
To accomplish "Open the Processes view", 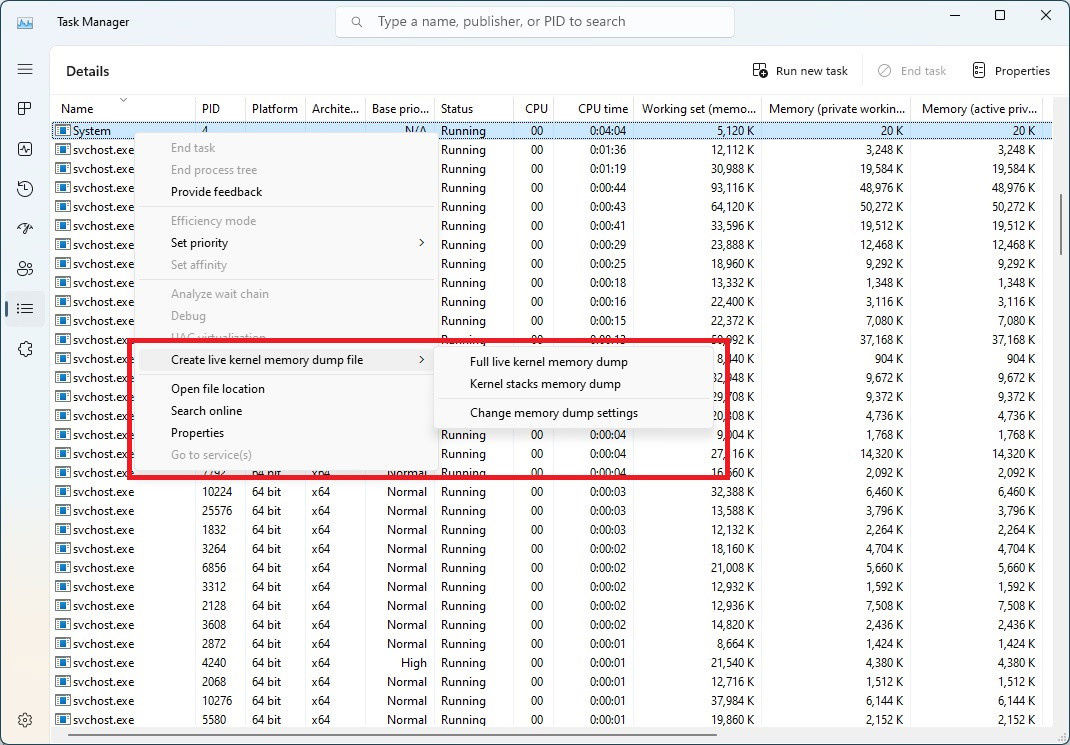I will coord(25,109).
